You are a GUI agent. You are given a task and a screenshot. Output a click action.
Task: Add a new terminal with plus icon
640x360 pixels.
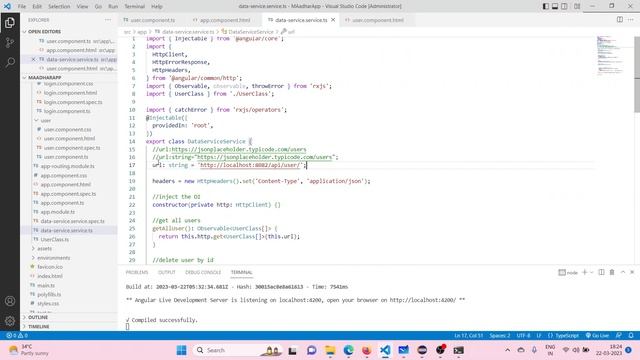pos(584,272)
